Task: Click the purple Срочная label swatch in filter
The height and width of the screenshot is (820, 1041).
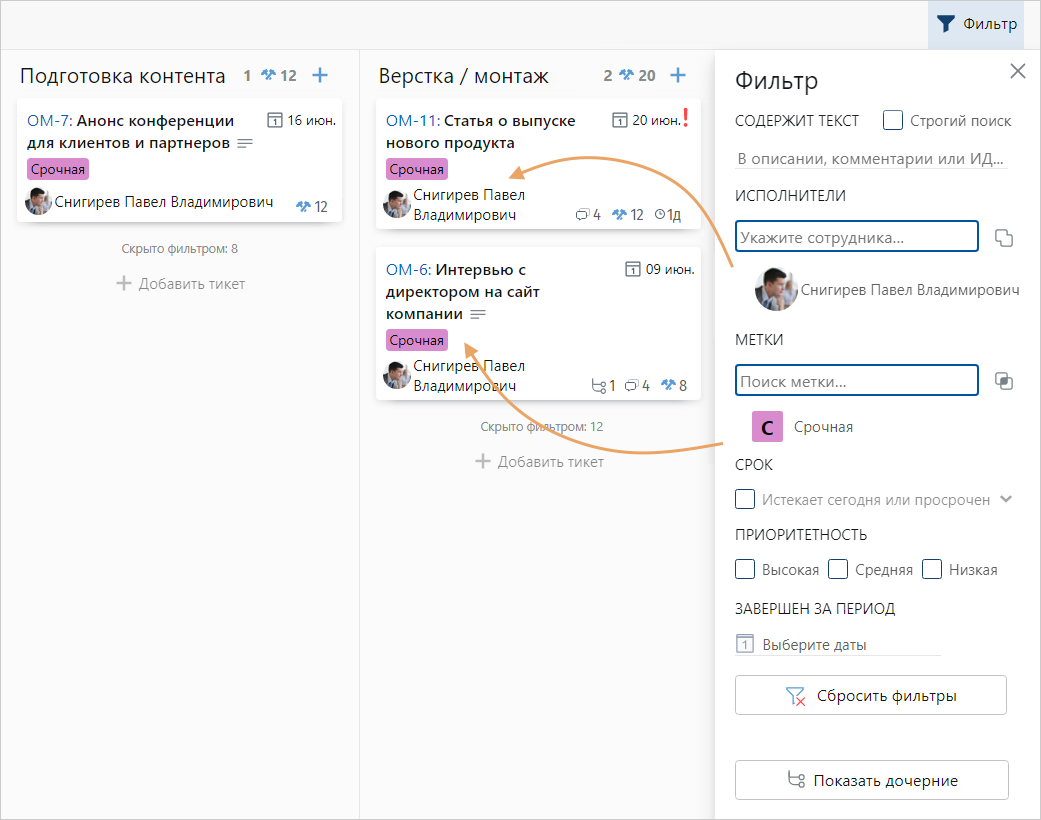Action: pos(767,427)
